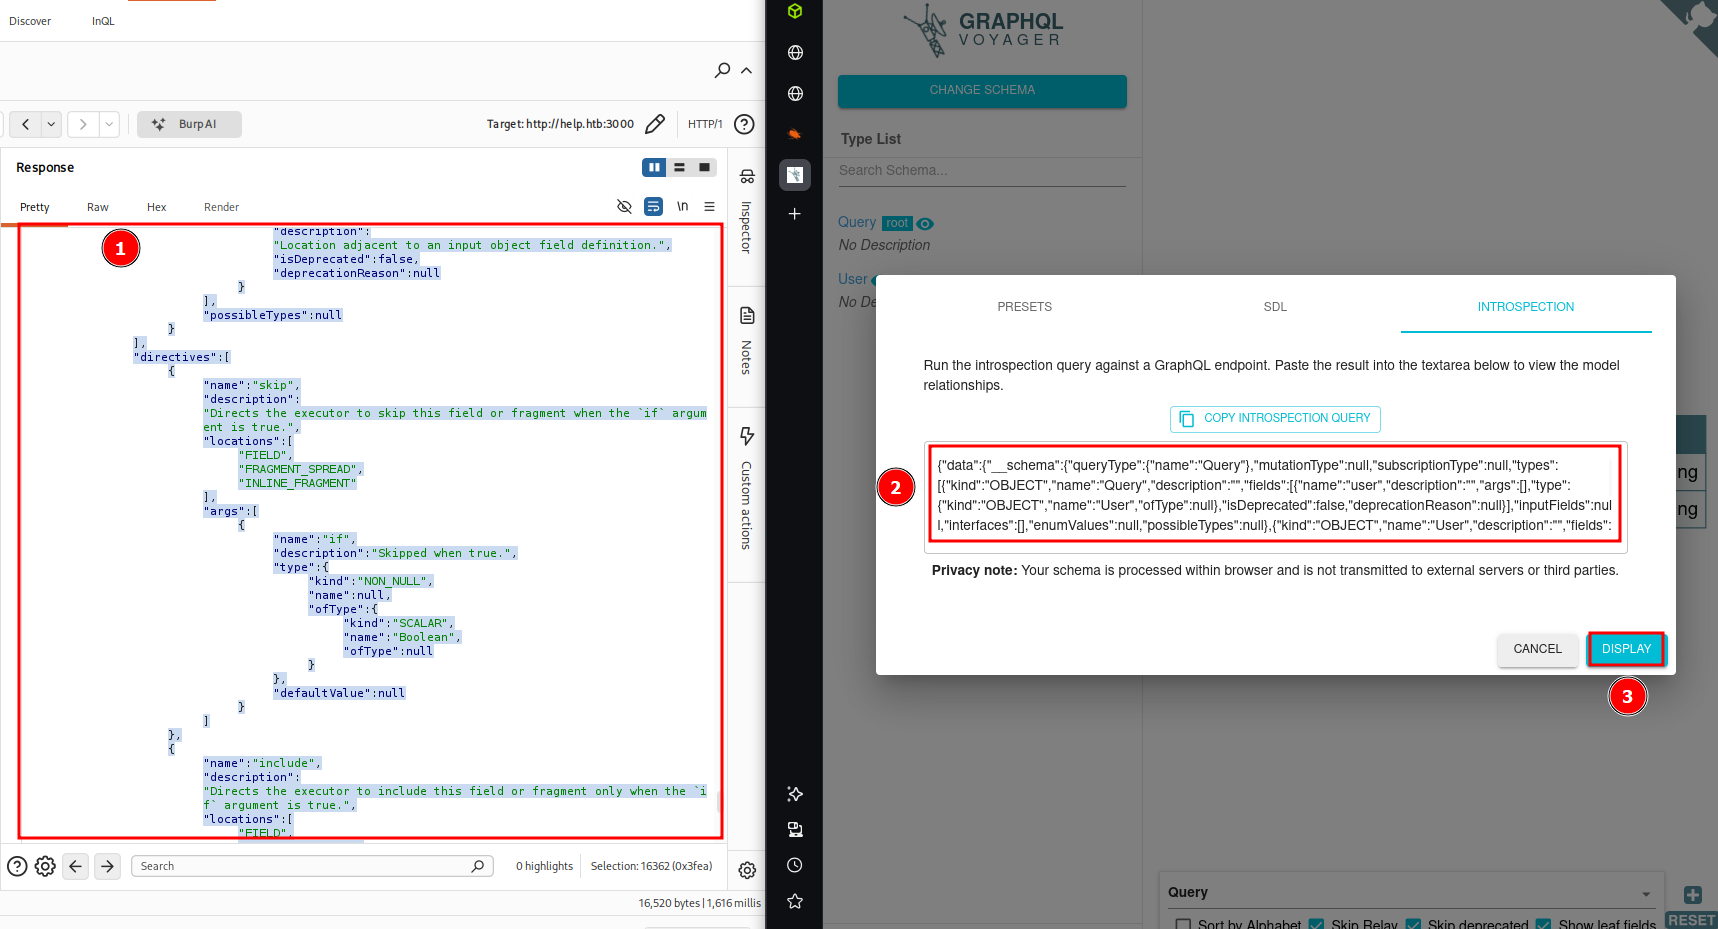
Task: Click the HTTP/1 protocol toggle
Action: pos(705,124)
